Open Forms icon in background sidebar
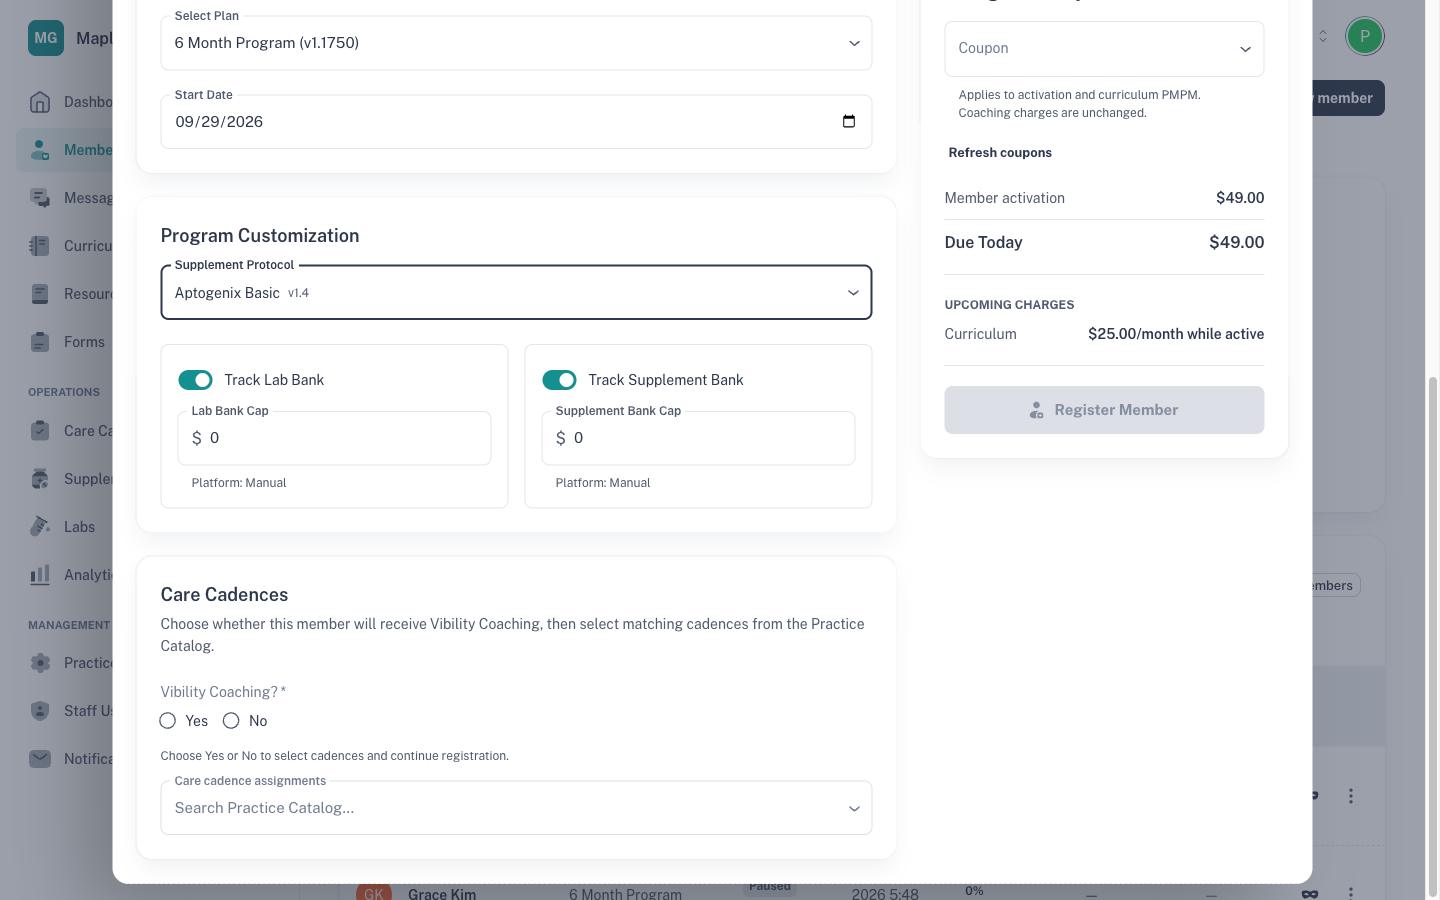Viewport: 1440px width, 900px height. click(x=40, y=342)
